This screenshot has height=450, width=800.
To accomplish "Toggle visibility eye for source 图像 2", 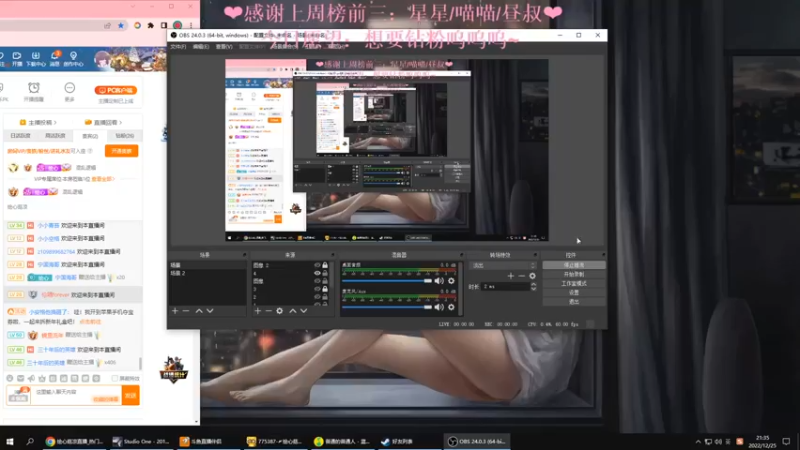I will tap(317, 265).
